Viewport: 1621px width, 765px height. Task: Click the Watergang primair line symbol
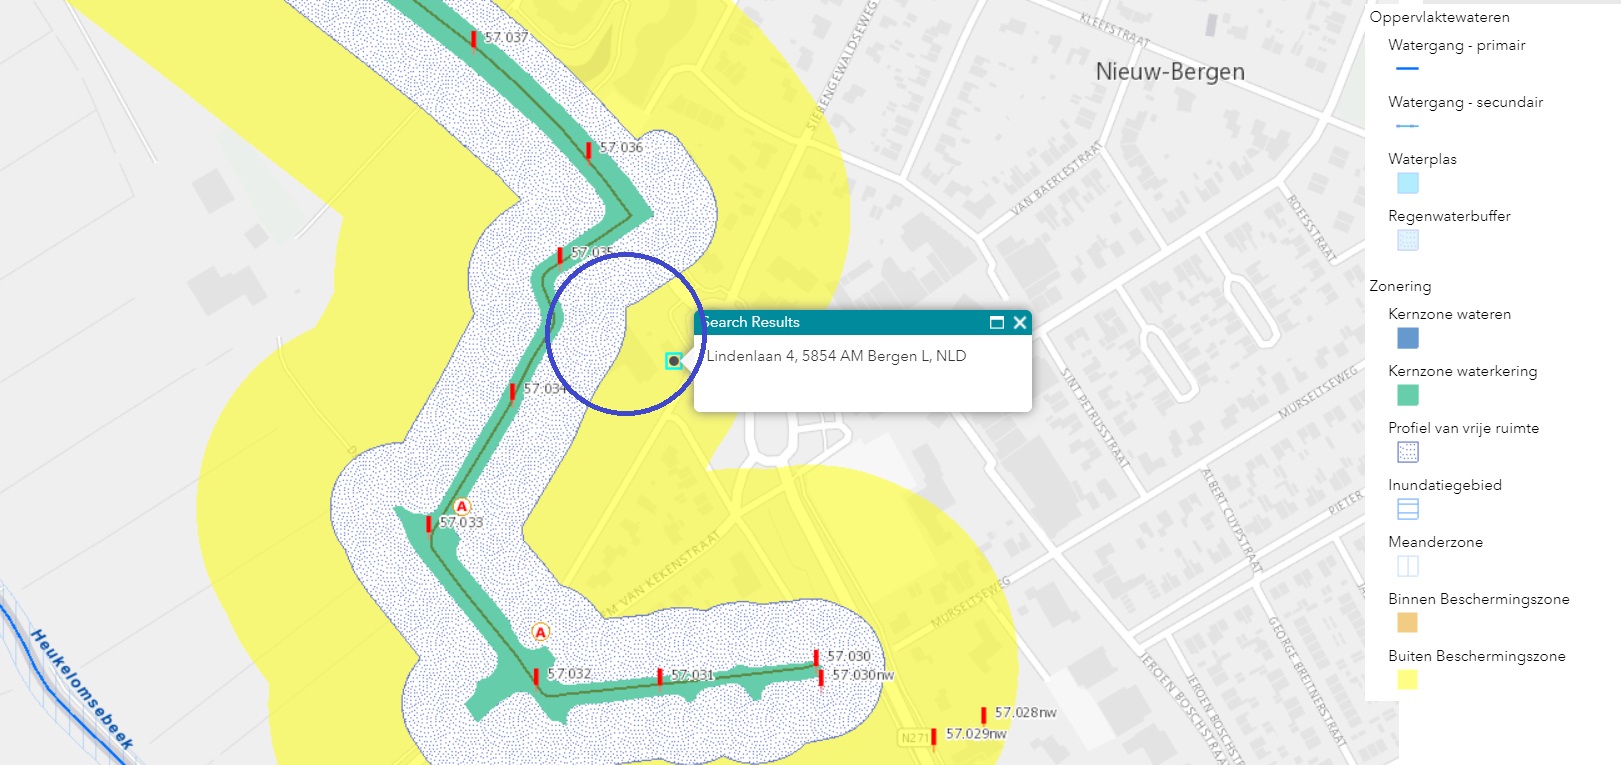1407,68
